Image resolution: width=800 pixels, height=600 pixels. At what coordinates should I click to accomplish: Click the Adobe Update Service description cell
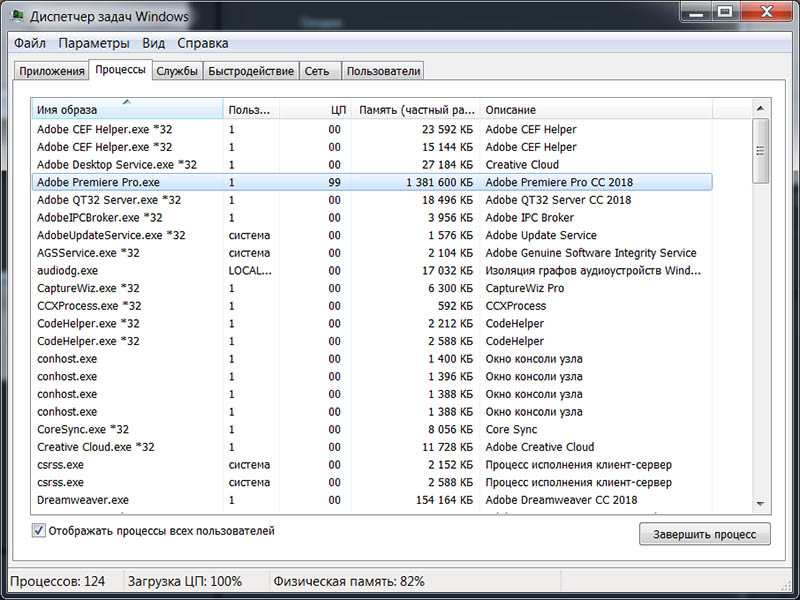(x=541, y=235)
